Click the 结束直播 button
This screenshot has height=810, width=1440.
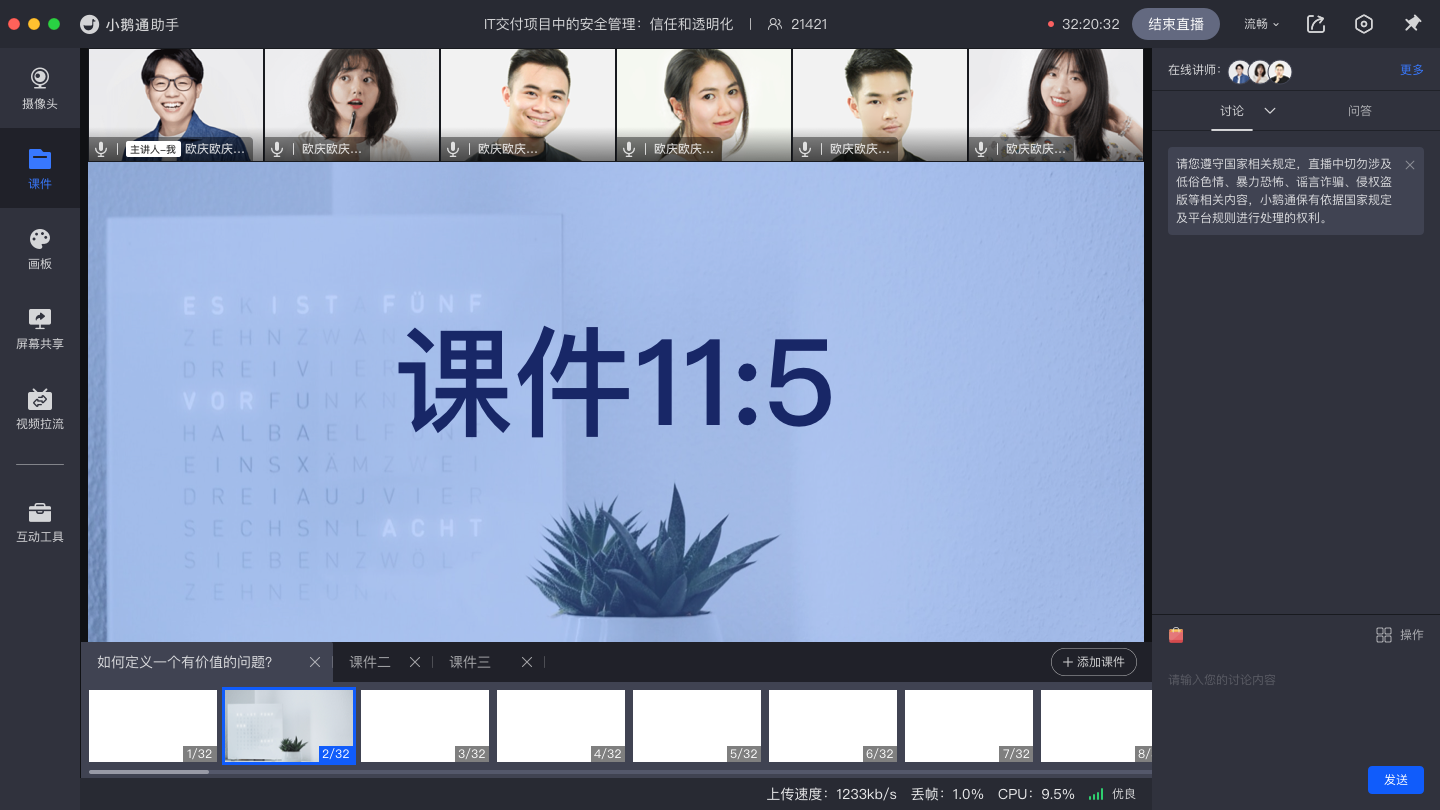(x=1176, y=24)
